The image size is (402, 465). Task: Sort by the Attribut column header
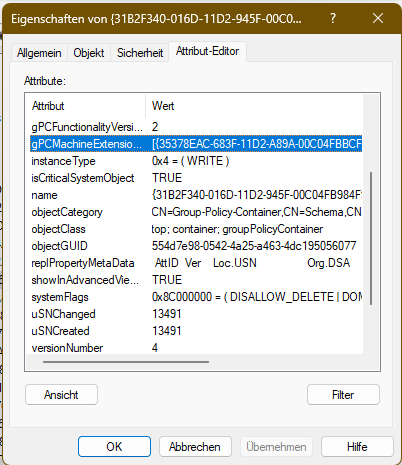[86, 106]
